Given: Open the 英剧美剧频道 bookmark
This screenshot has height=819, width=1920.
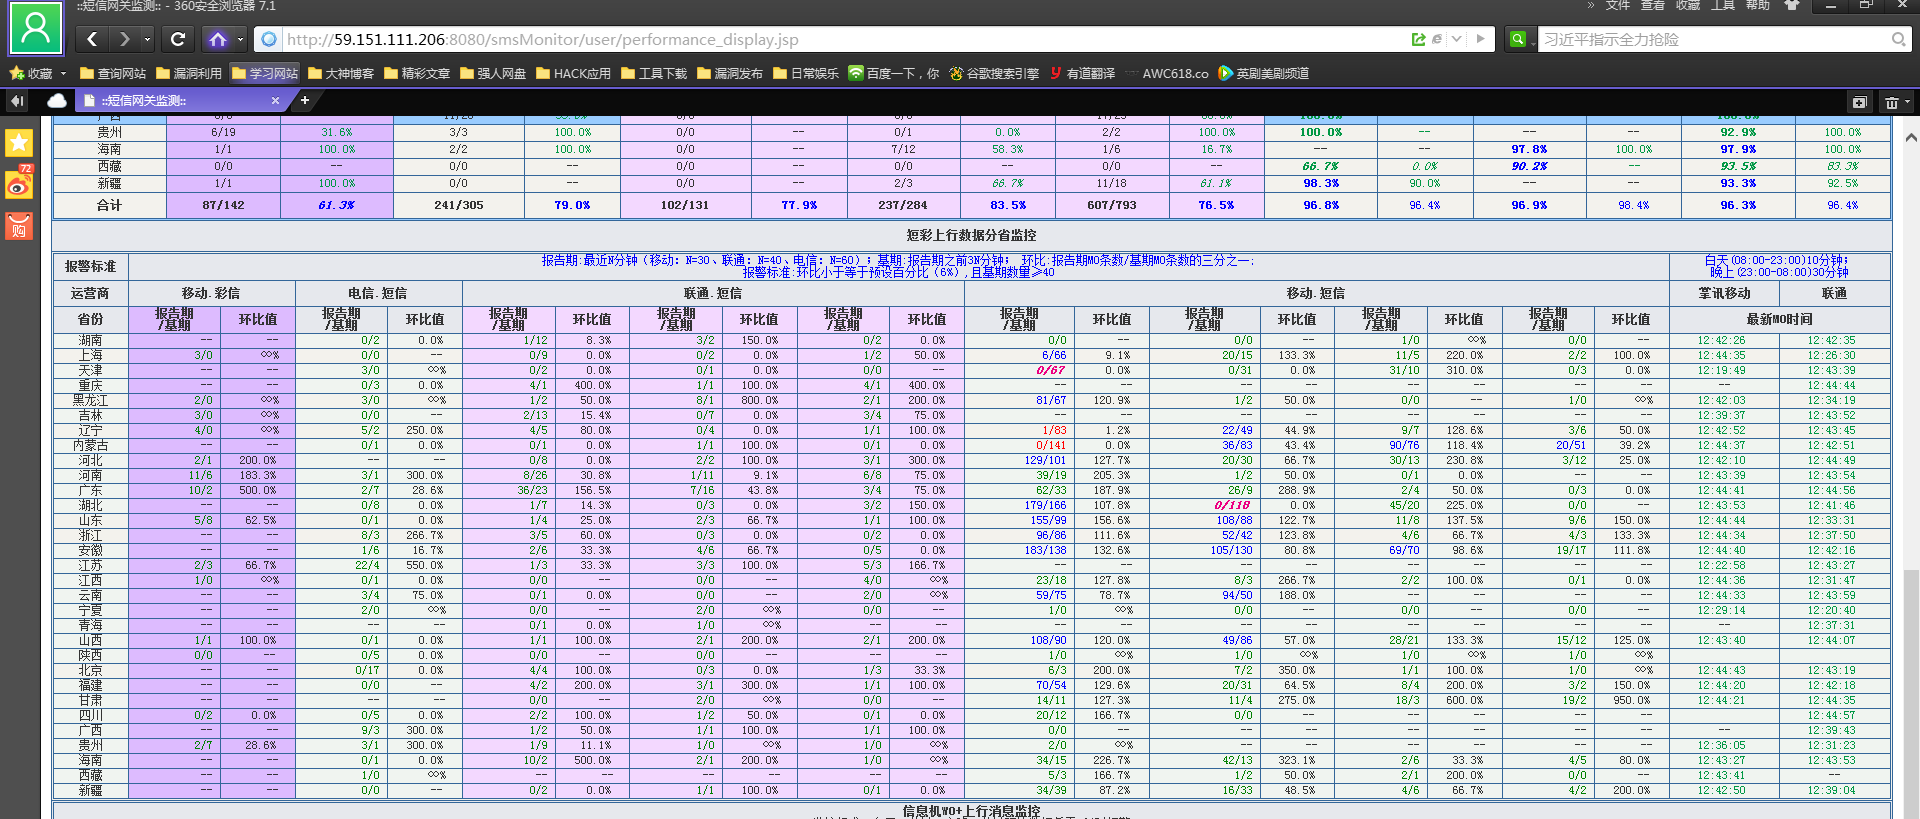Looking at the screenshot, I should (x=1264, y=73).
